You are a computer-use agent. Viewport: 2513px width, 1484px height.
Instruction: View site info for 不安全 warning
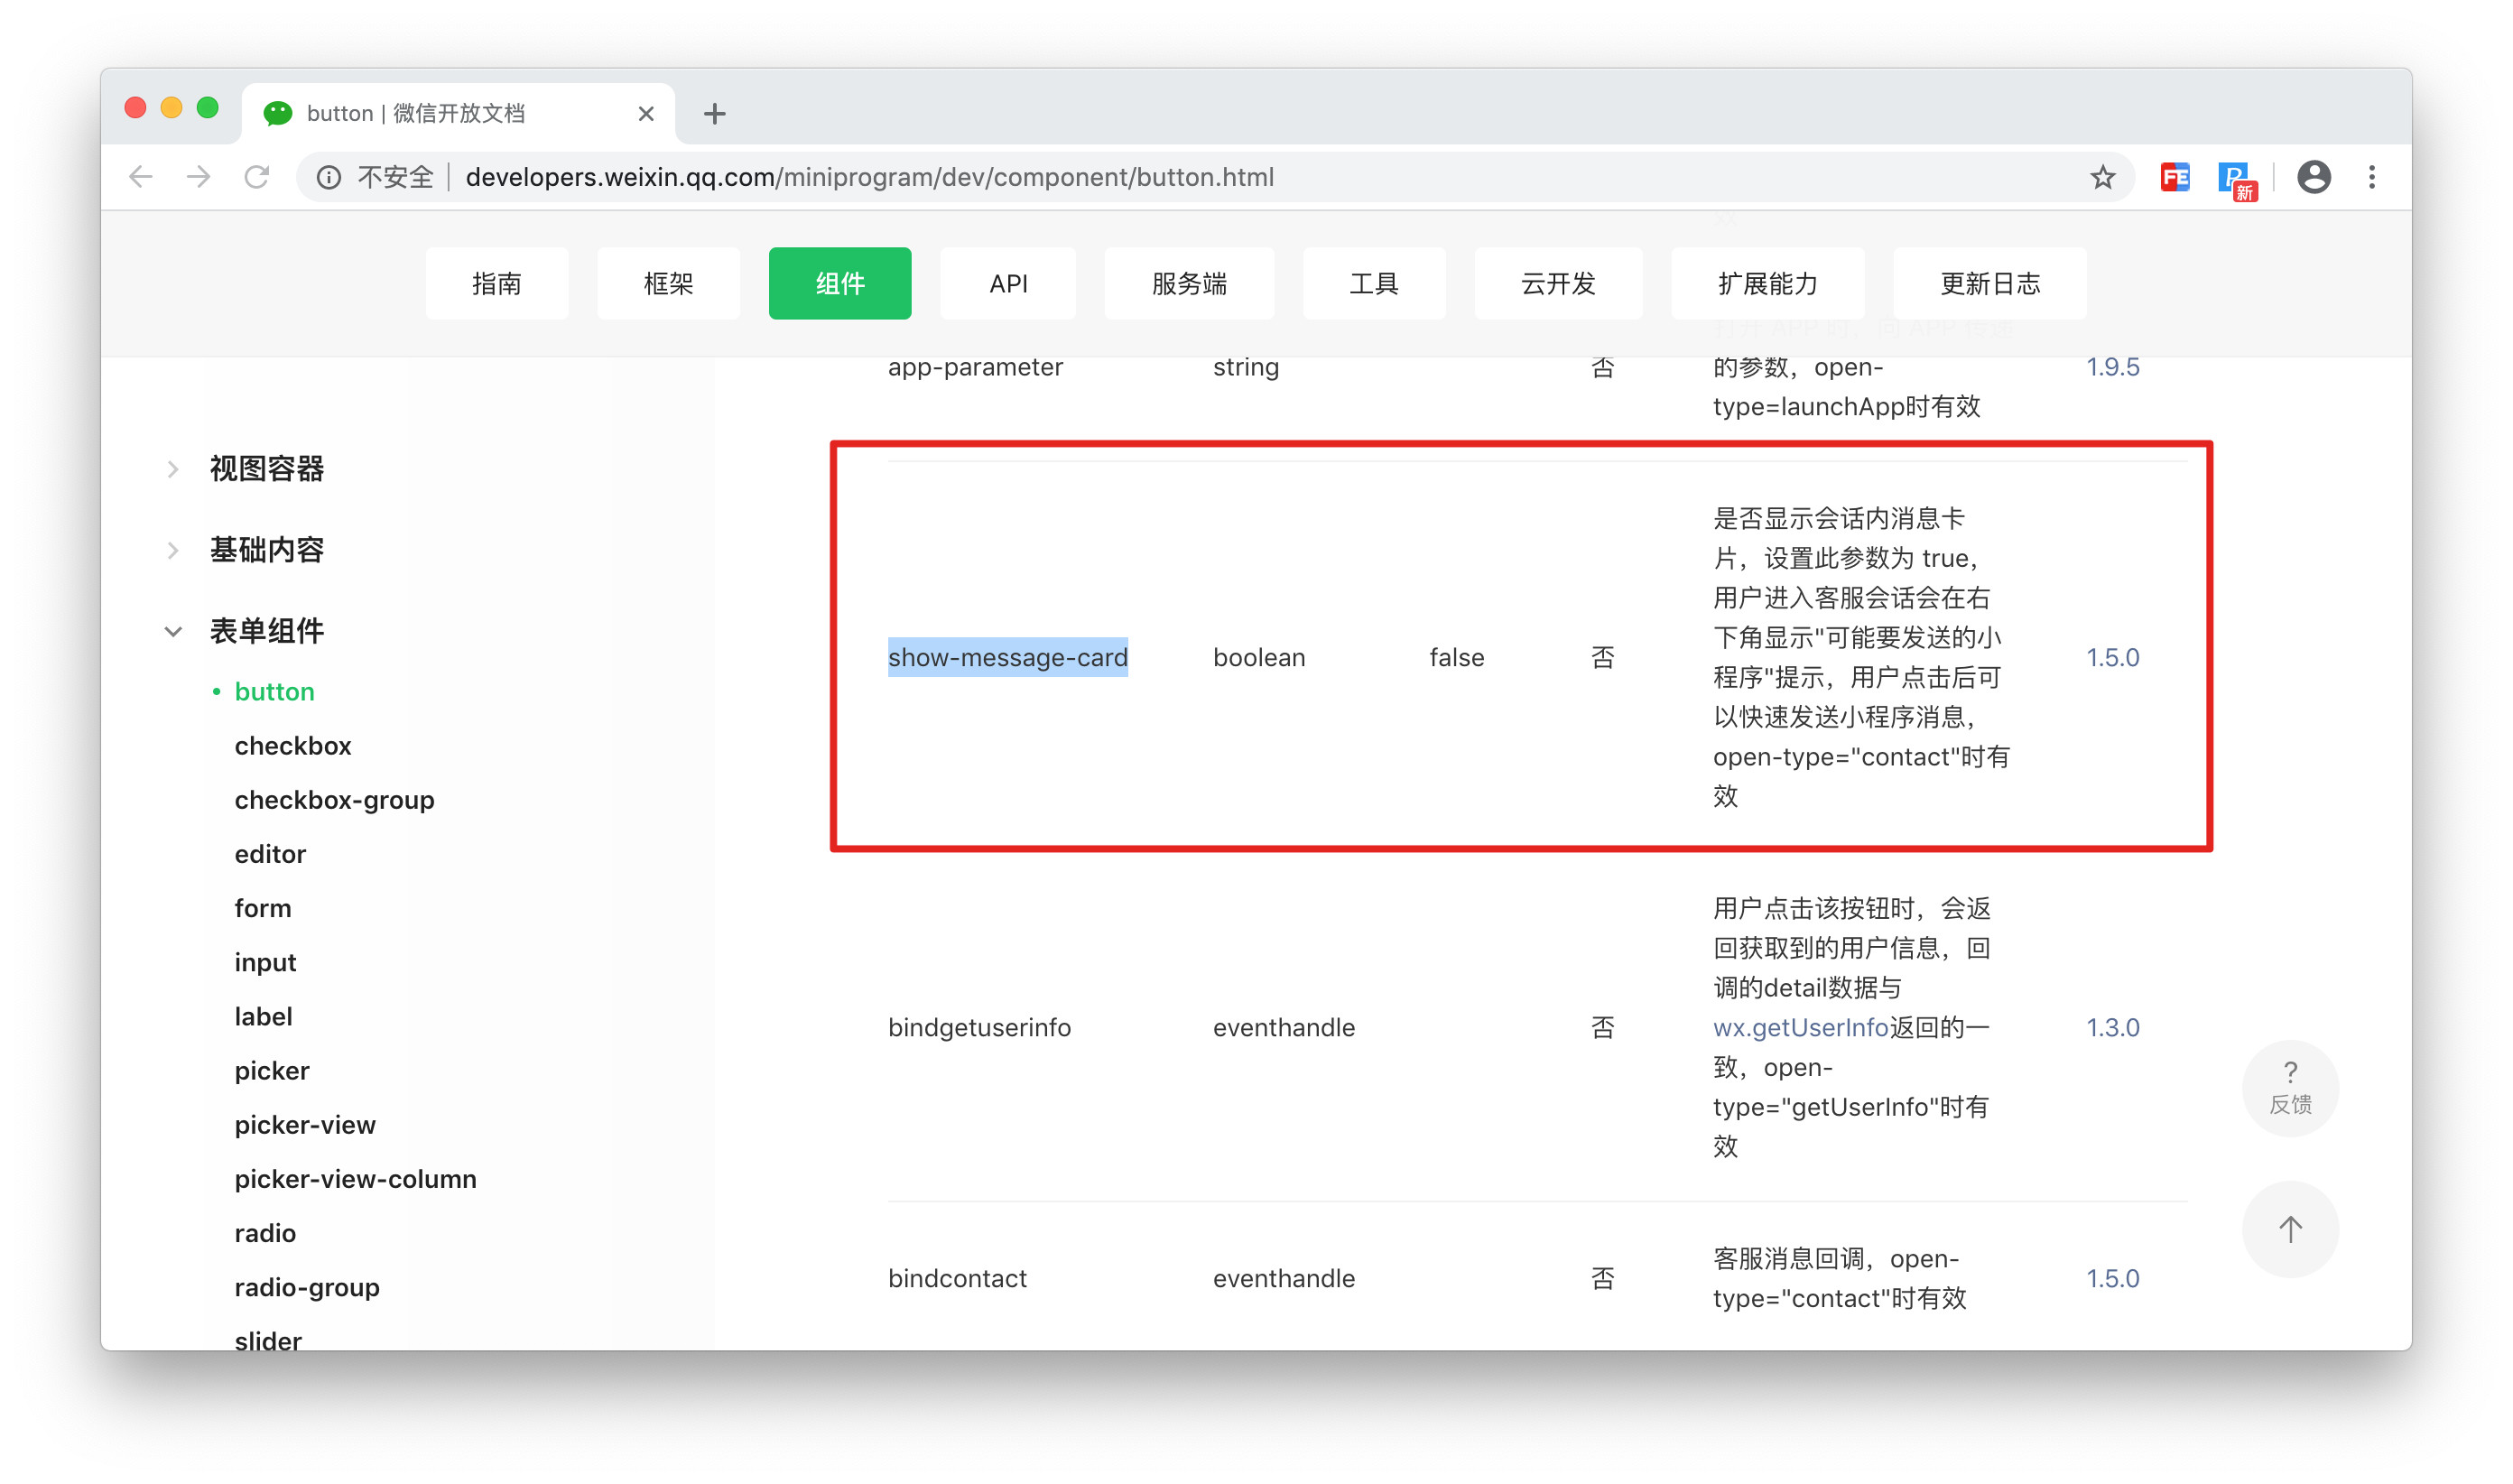click(x=329, y=177)
